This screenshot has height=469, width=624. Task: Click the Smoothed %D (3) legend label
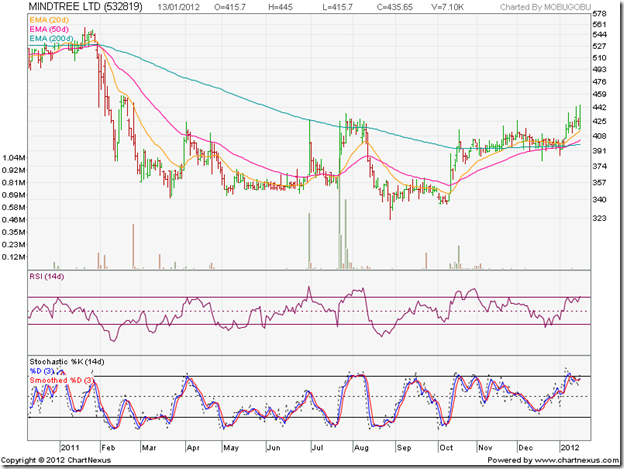point(61,380)
